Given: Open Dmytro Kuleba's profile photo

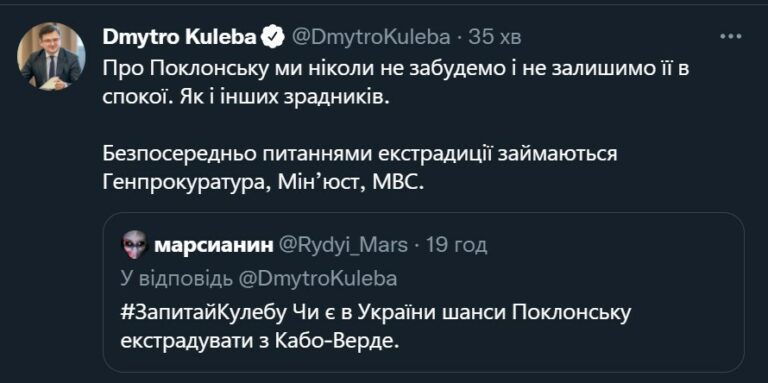Looking at the screenshot, I should click(51, 56).
